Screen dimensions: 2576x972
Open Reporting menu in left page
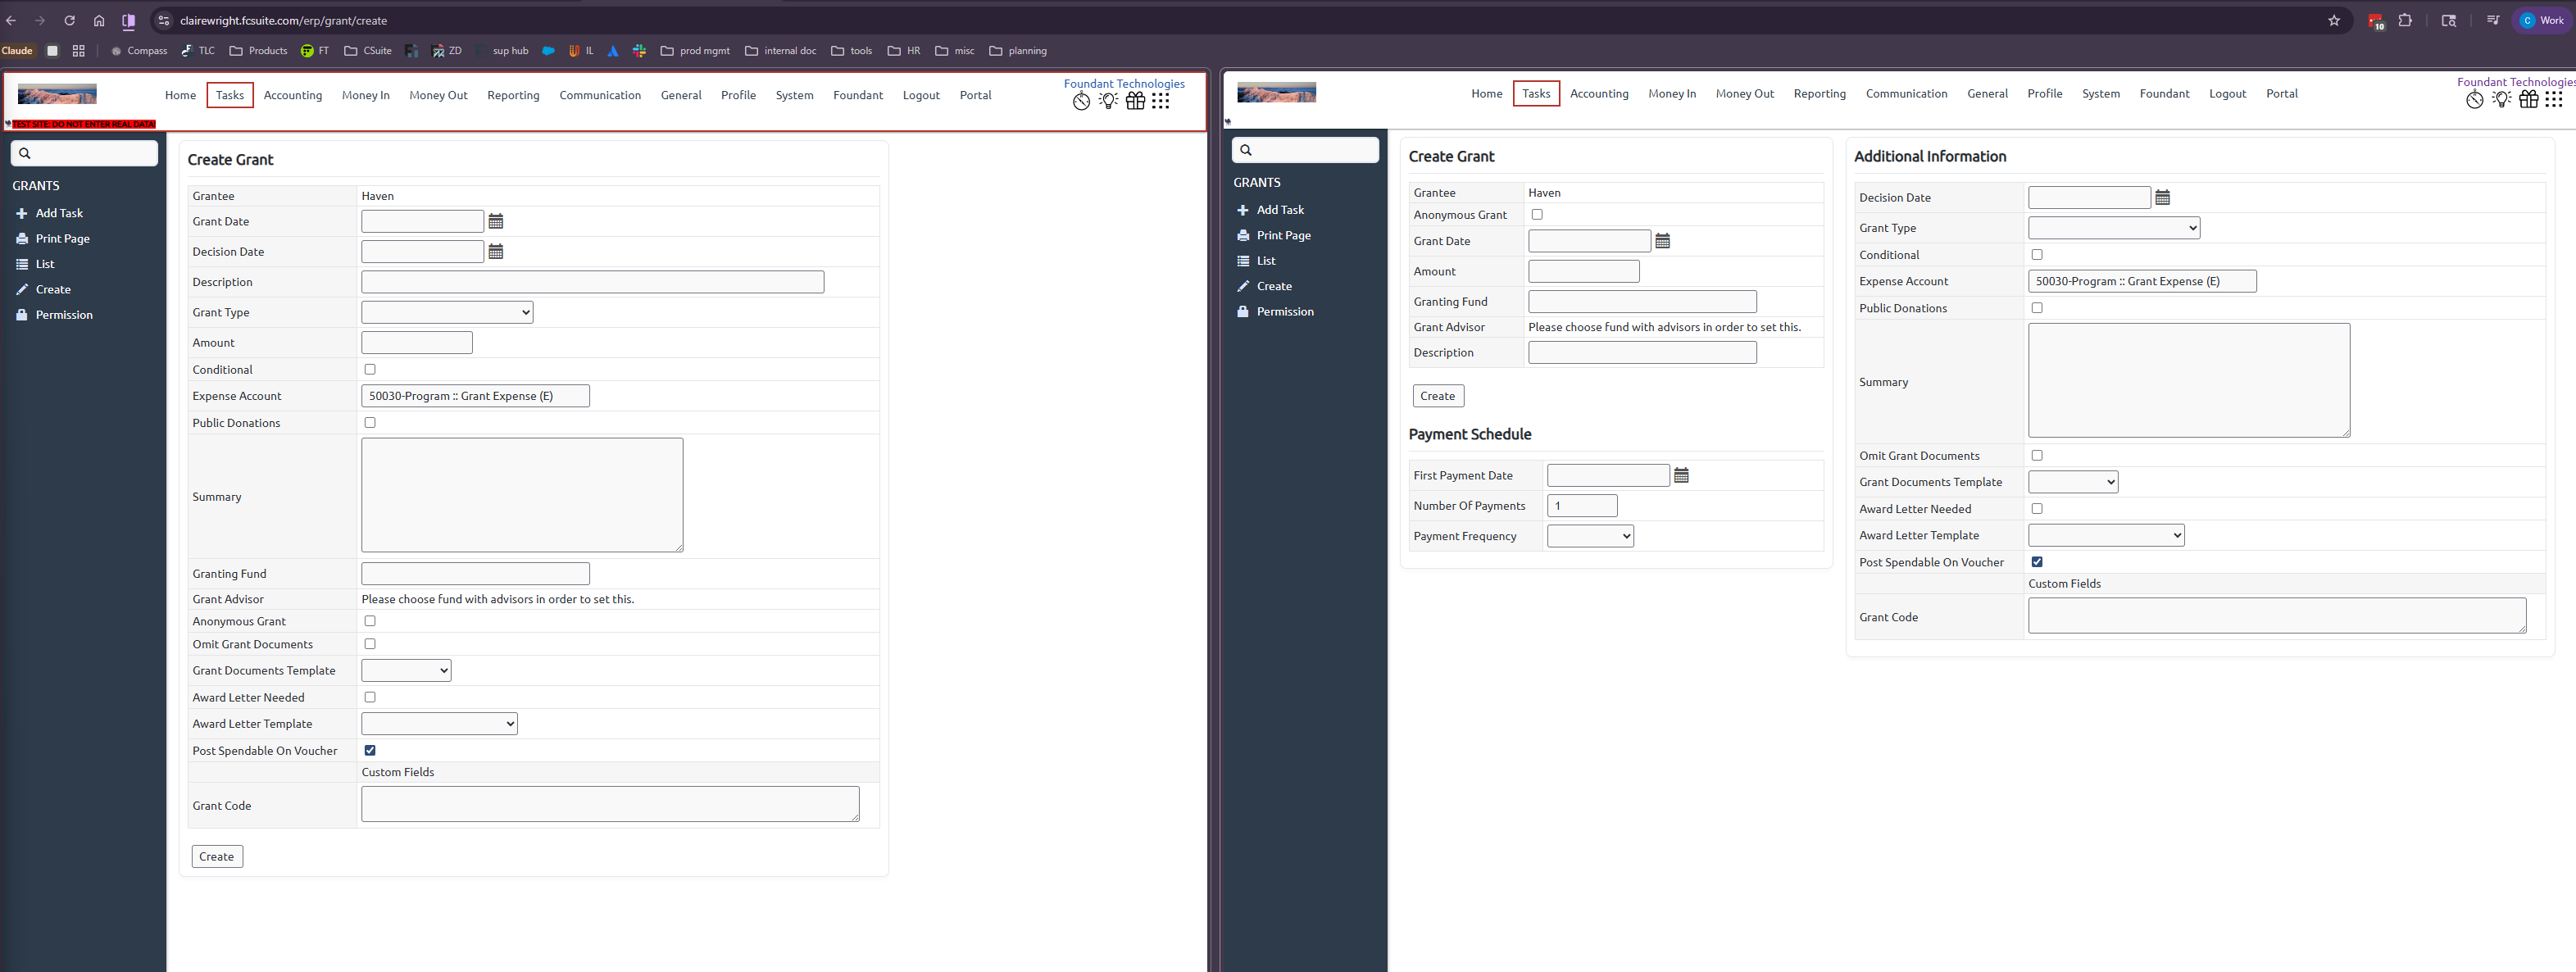pyautogui.click(x=513, y=95)
